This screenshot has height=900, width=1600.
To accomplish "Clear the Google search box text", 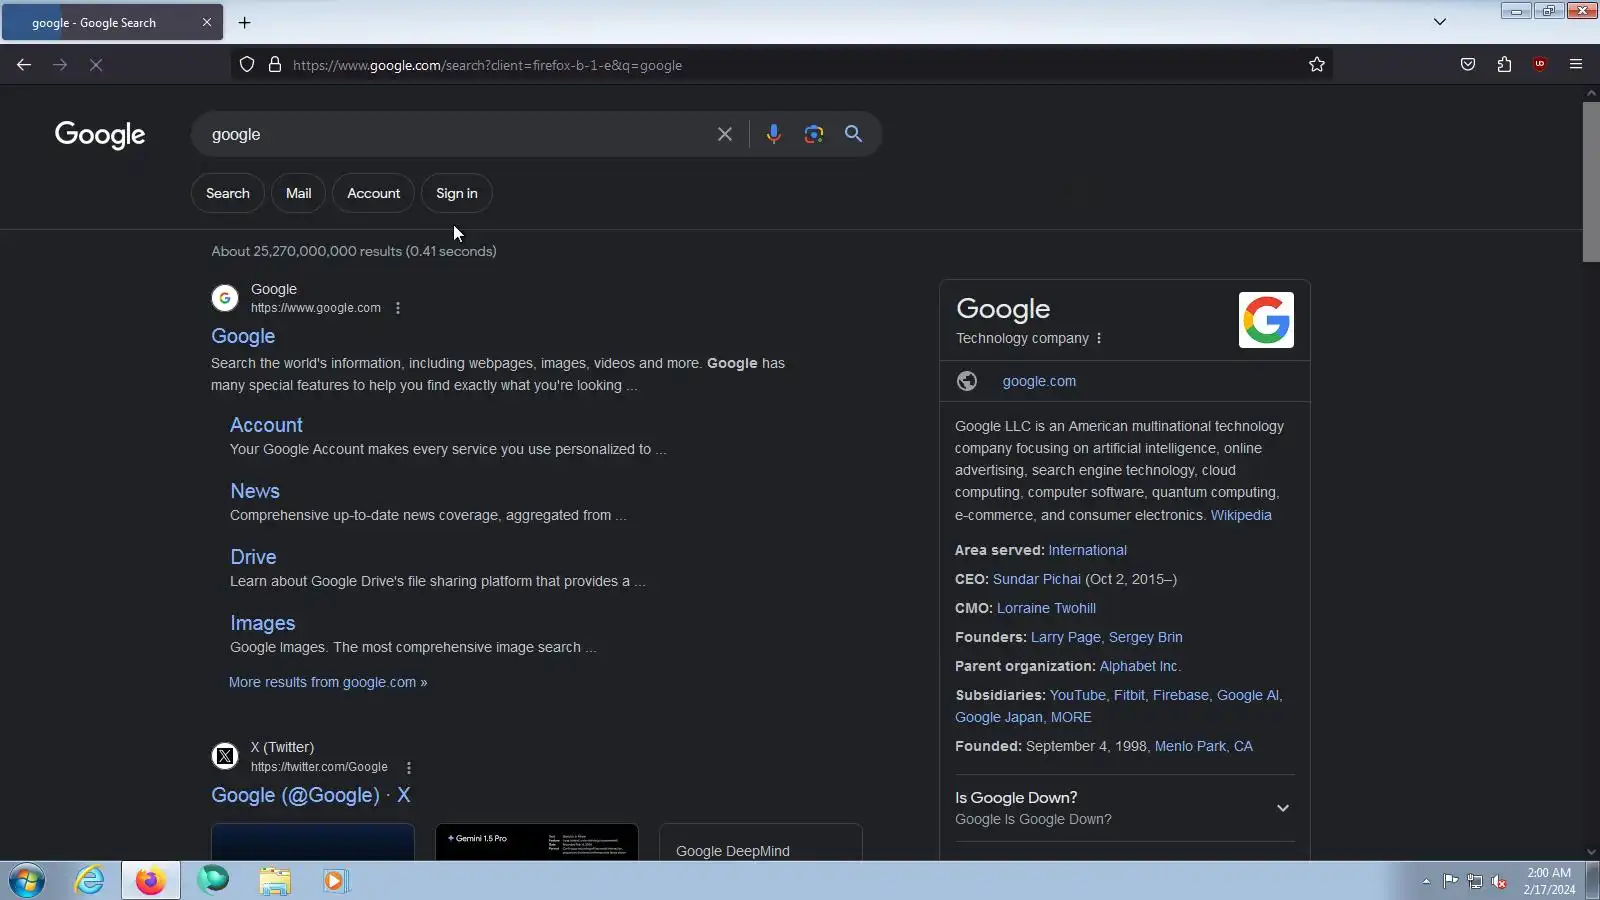I will coord(725,134).
